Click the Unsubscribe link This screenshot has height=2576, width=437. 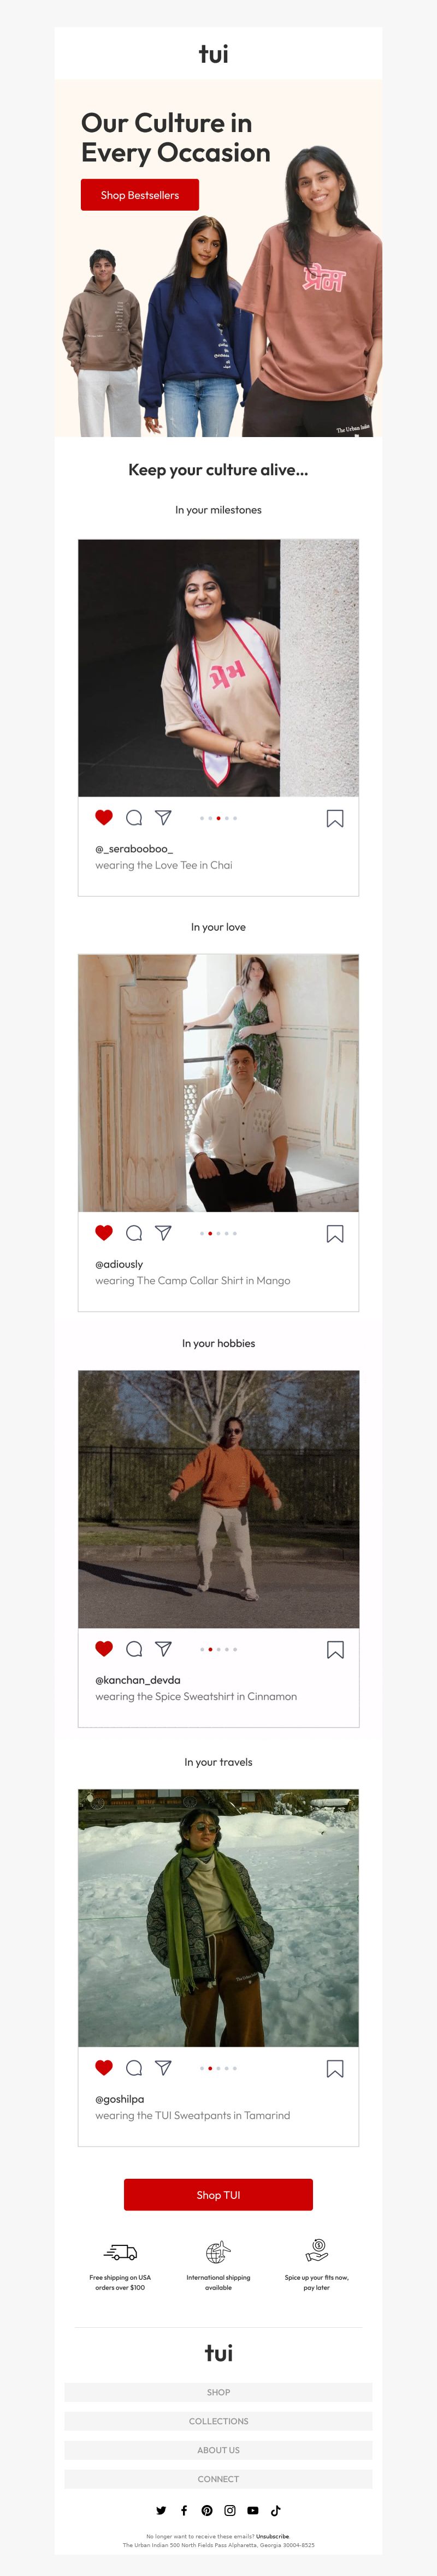coord(272,2536)
